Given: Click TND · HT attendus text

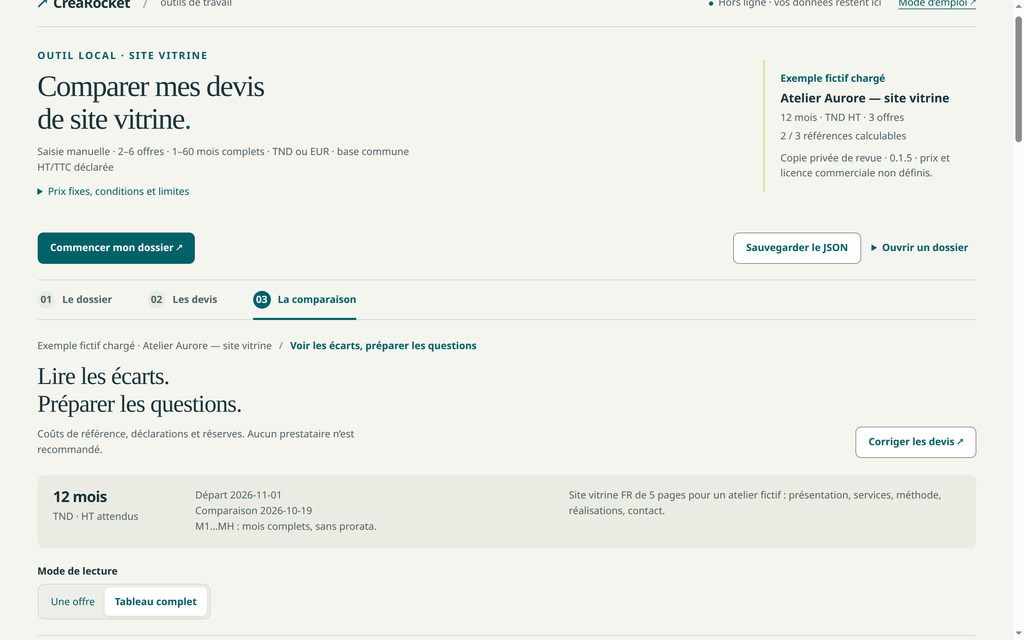Looking at the screenshot, I should 95,516.
